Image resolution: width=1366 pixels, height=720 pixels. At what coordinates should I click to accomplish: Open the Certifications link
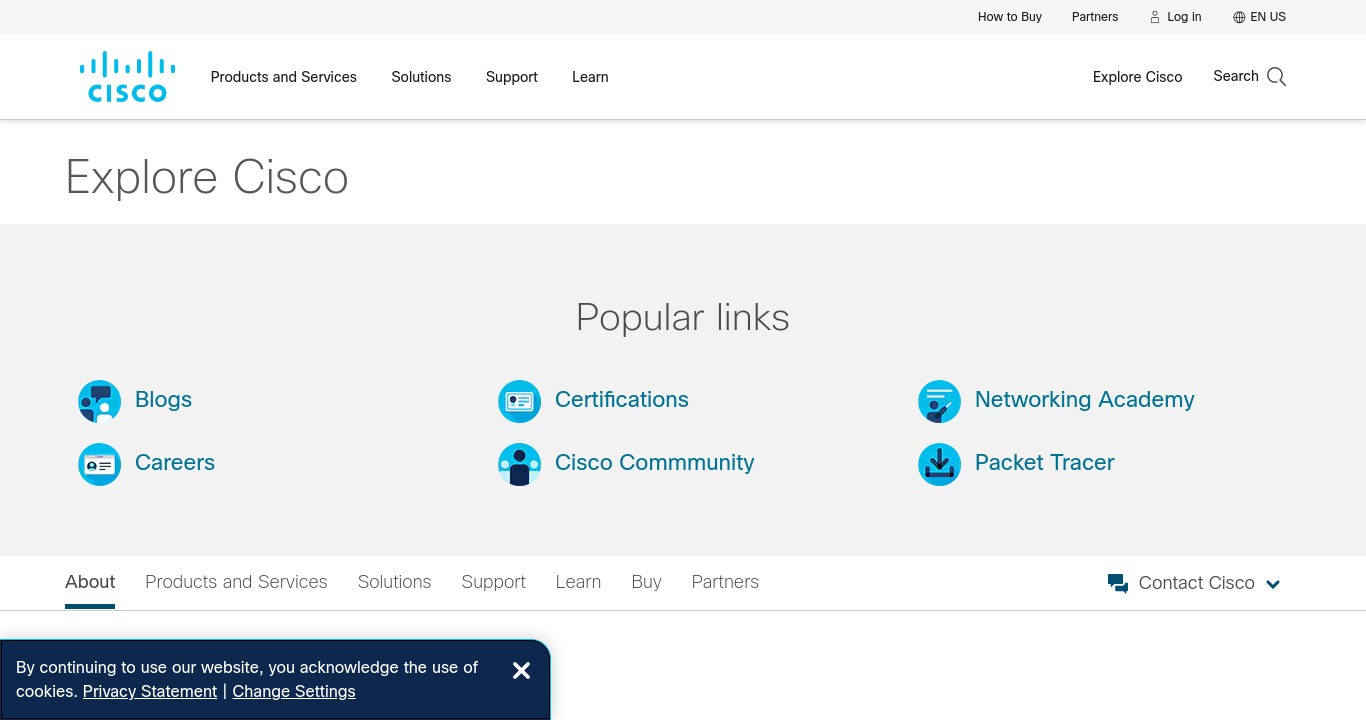622,400
